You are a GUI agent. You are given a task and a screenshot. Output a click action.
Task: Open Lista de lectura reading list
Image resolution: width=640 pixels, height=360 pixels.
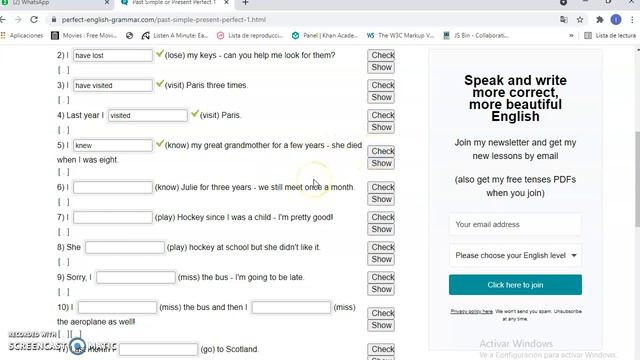click(610, 36)
